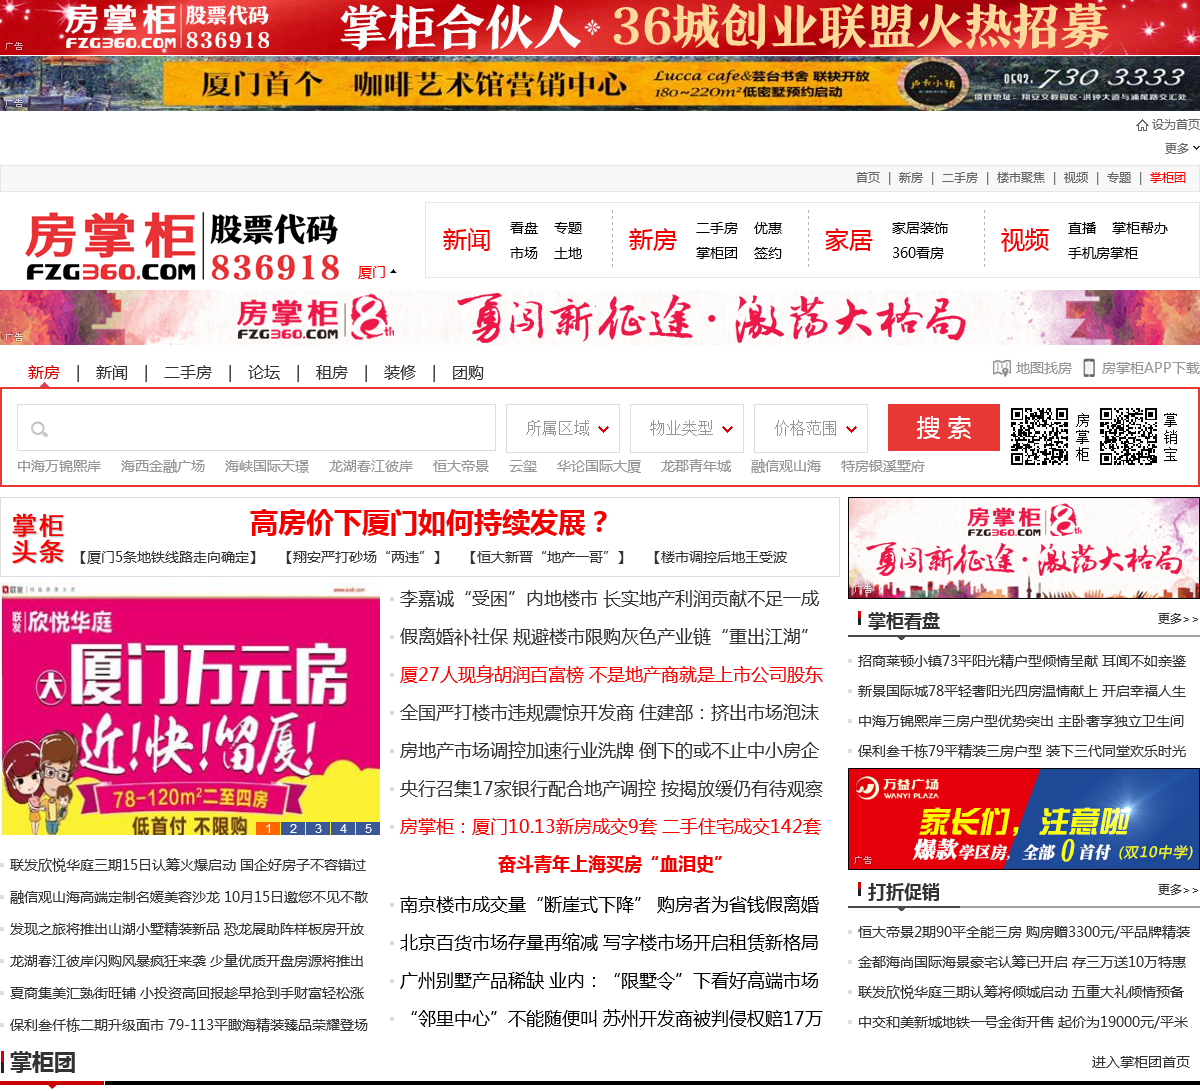Open headline 高房价下厦门如何持续发展？
1200x1091 pixels.
(x=429, y=523)
